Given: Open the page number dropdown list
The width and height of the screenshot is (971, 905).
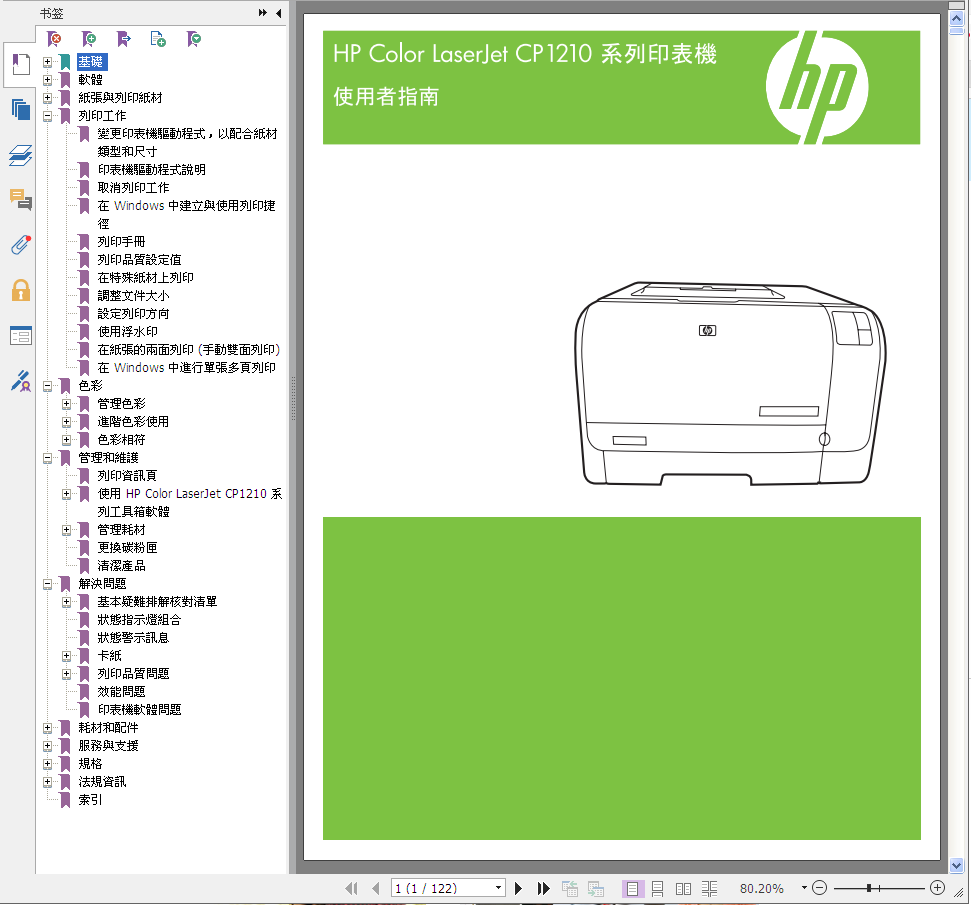Looking at the screenshot, I should 499,888.
